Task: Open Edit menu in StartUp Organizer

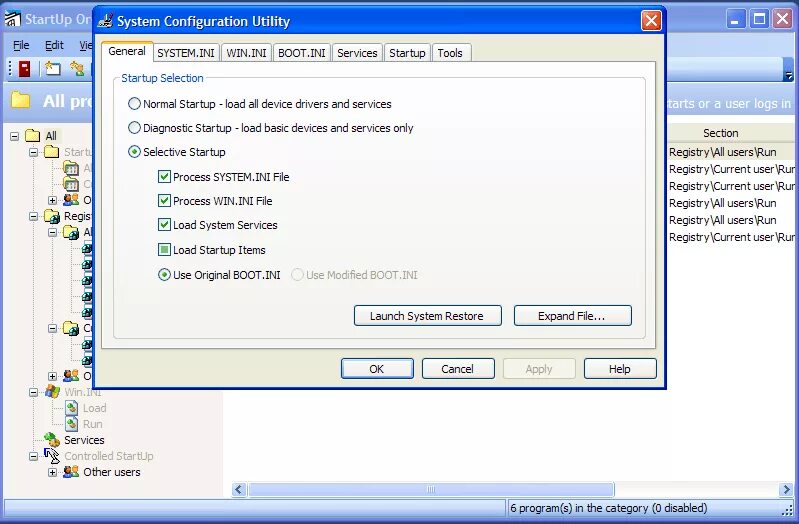Action: [x=54, y=45]
